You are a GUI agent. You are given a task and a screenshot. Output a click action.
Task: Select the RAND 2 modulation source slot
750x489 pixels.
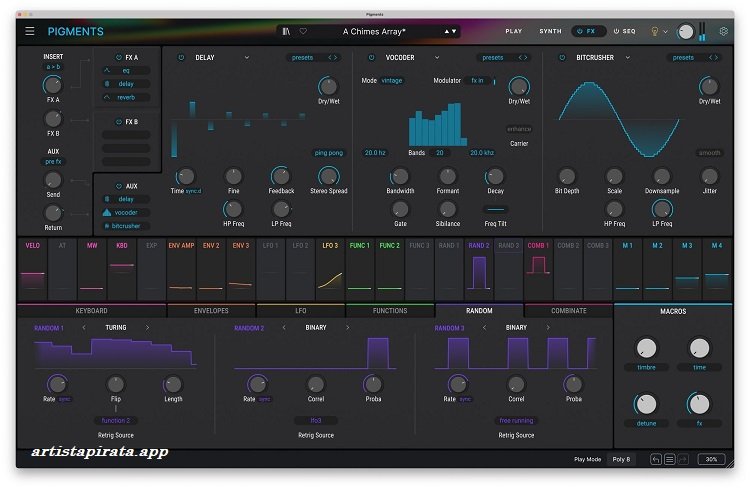(479, 268)
